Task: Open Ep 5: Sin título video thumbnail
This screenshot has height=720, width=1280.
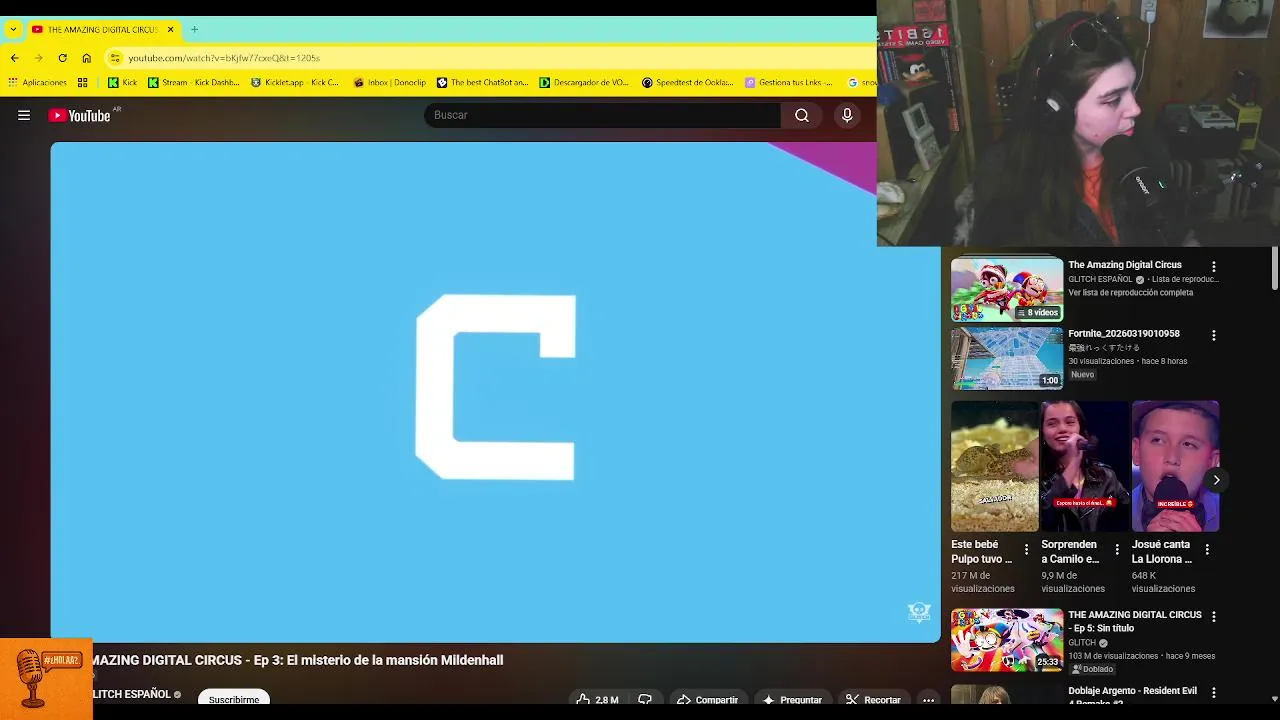Action: coord(1007,640)
